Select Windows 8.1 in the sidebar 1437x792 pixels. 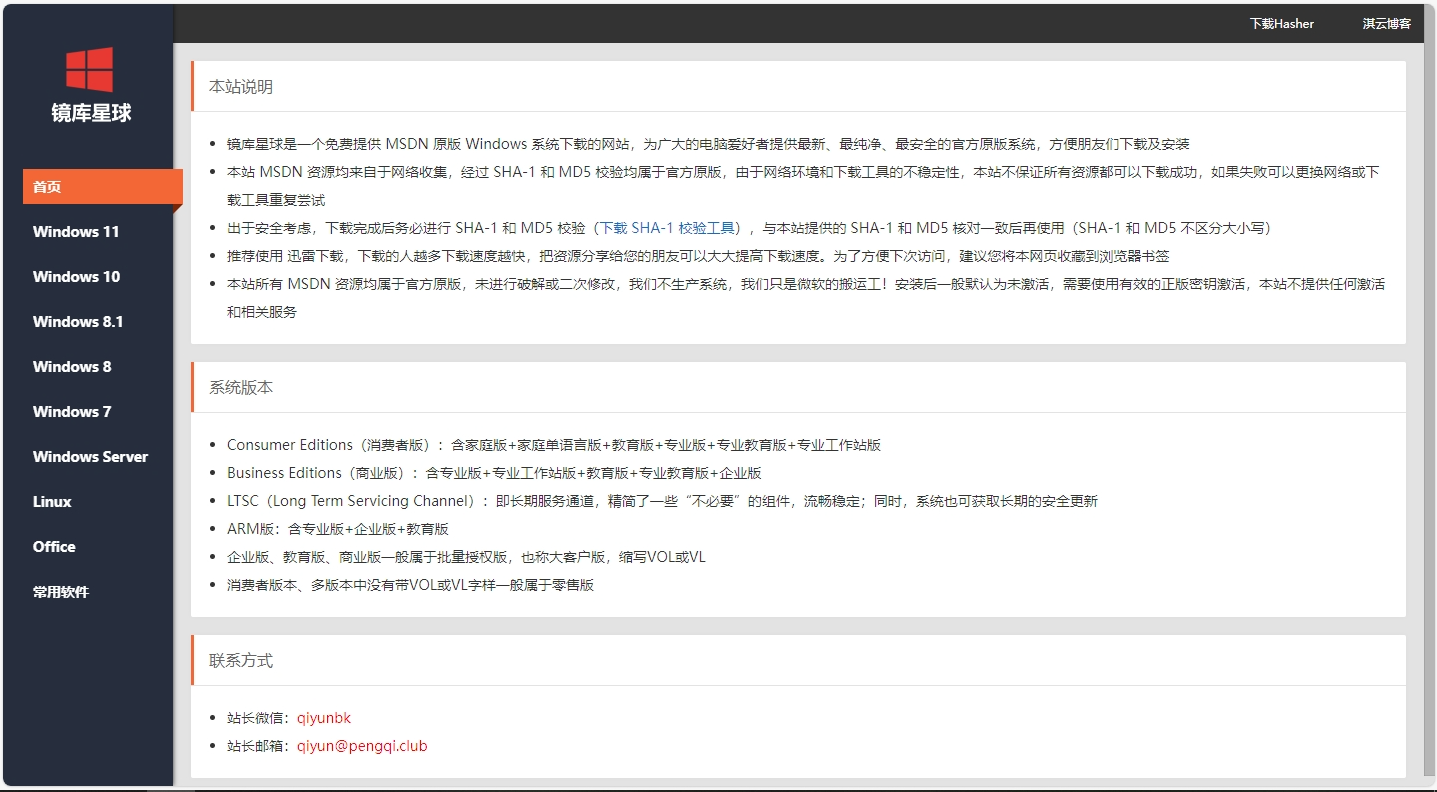point(78,321)
